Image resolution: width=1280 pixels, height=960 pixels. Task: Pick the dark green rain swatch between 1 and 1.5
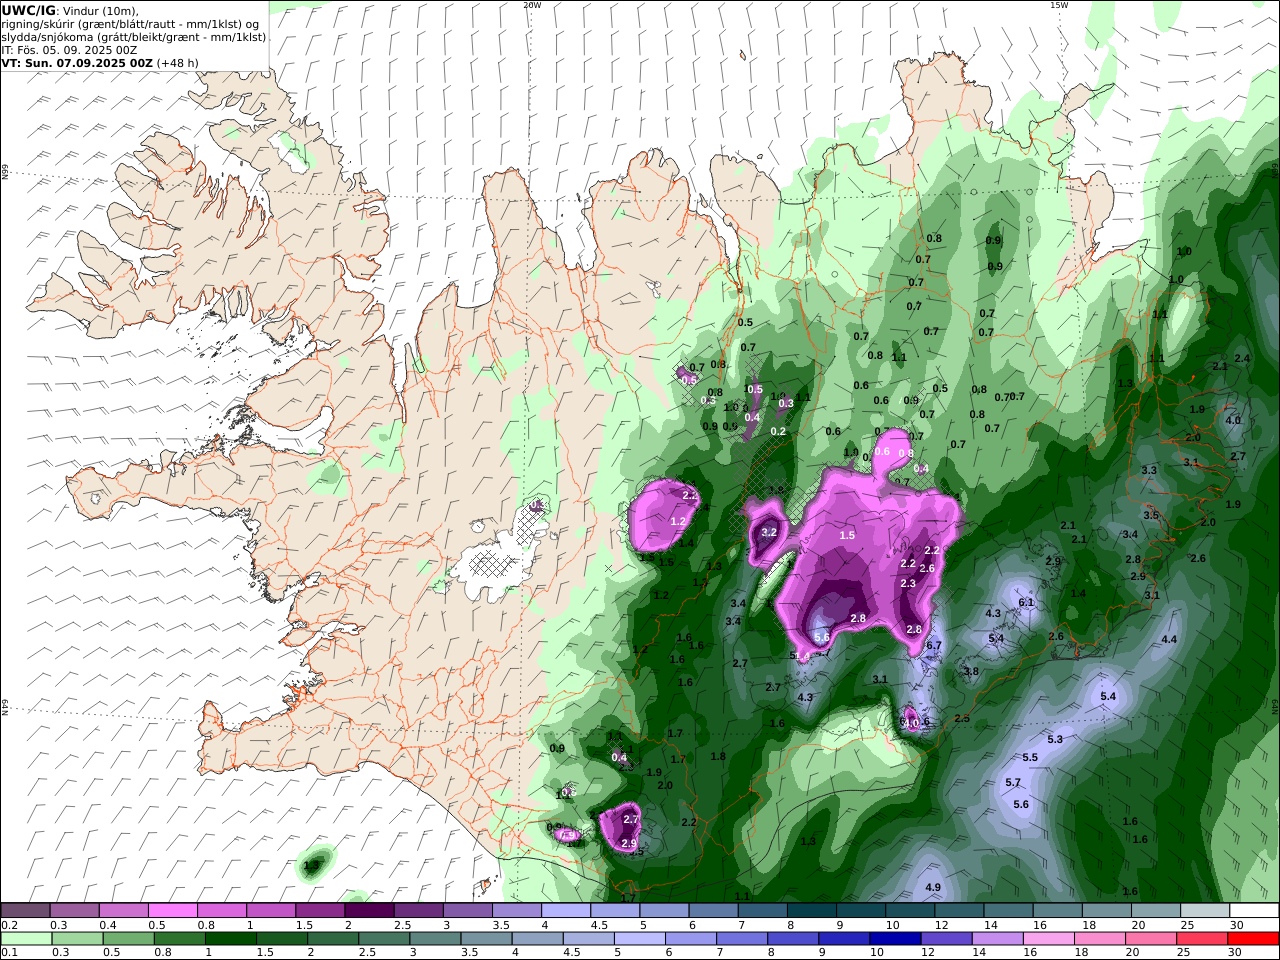231,939
